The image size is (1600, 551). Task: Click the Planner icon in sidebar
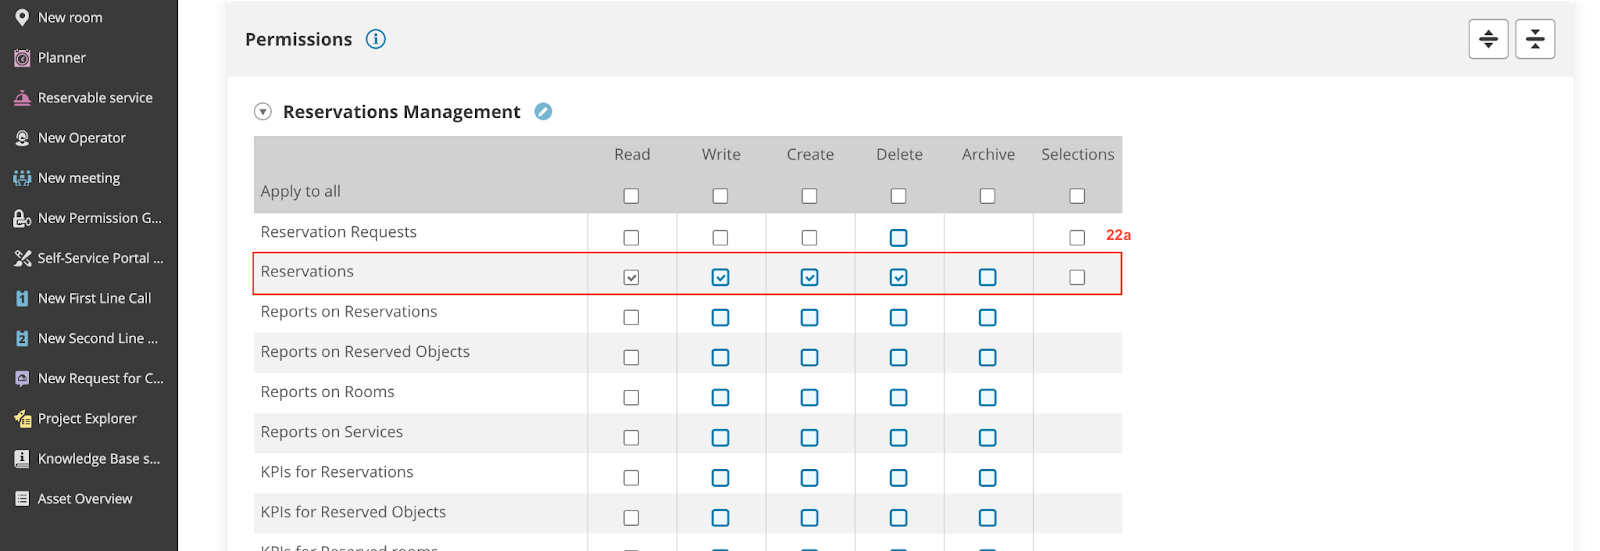(x=22, y=58)
